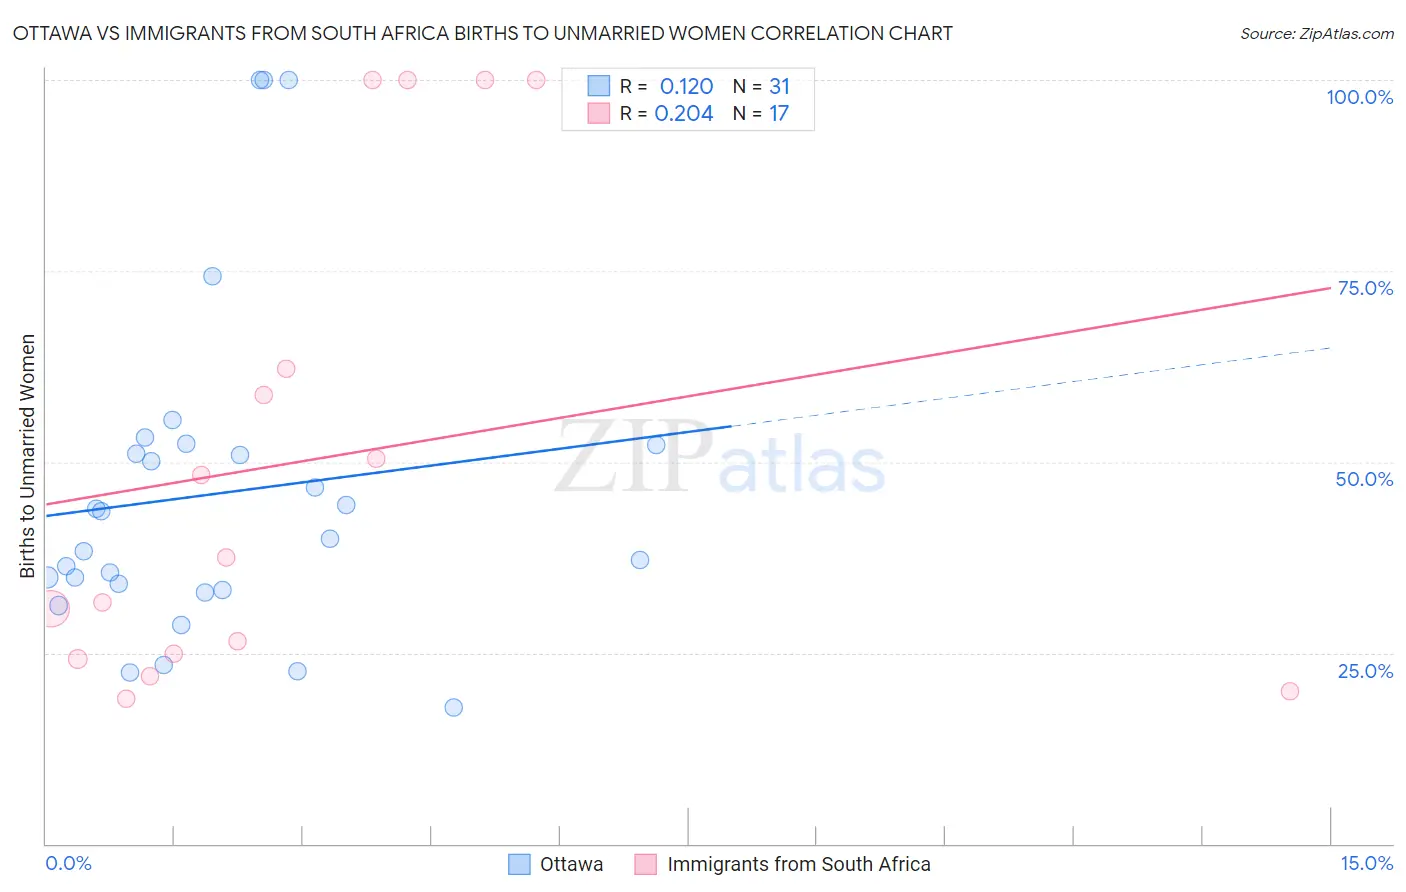Click the 100.0% y-axis tick label

(x=1359, y=97)
